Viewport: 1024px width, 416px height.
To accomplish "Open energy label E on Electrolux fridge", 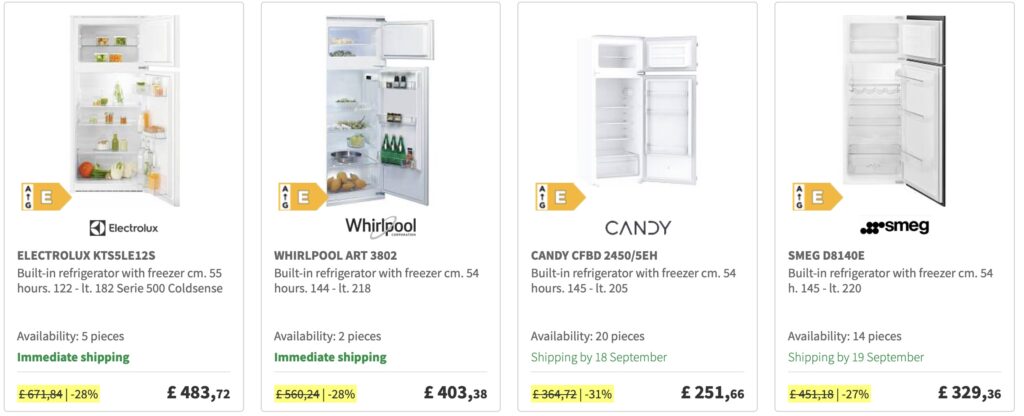I will pyautogui.click(x=46, y=197).
